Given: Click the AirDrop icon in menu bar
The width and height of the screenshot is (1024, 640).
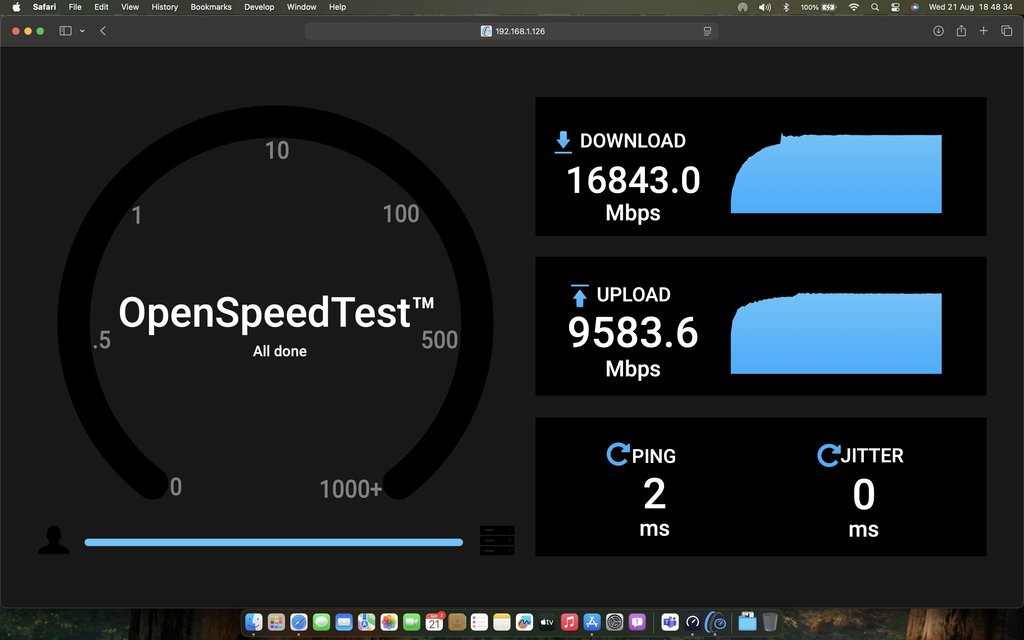Looking at the screenshot, I should (x=743, y=7).
